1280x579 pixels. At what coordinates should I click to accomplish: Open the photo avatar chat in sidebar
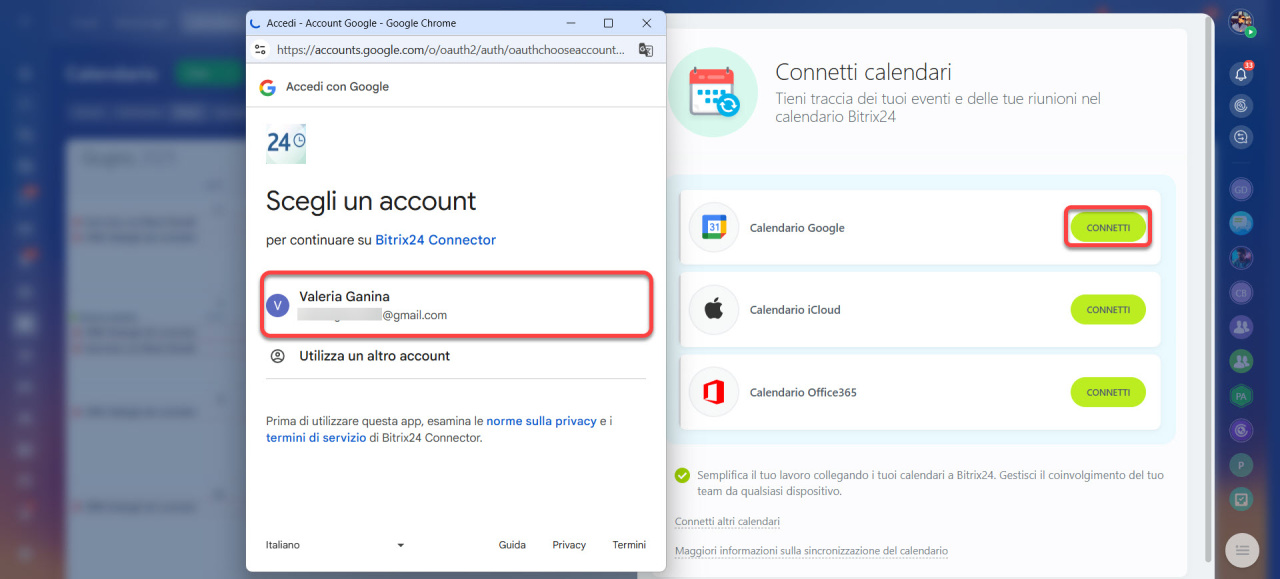[1241, 257]
